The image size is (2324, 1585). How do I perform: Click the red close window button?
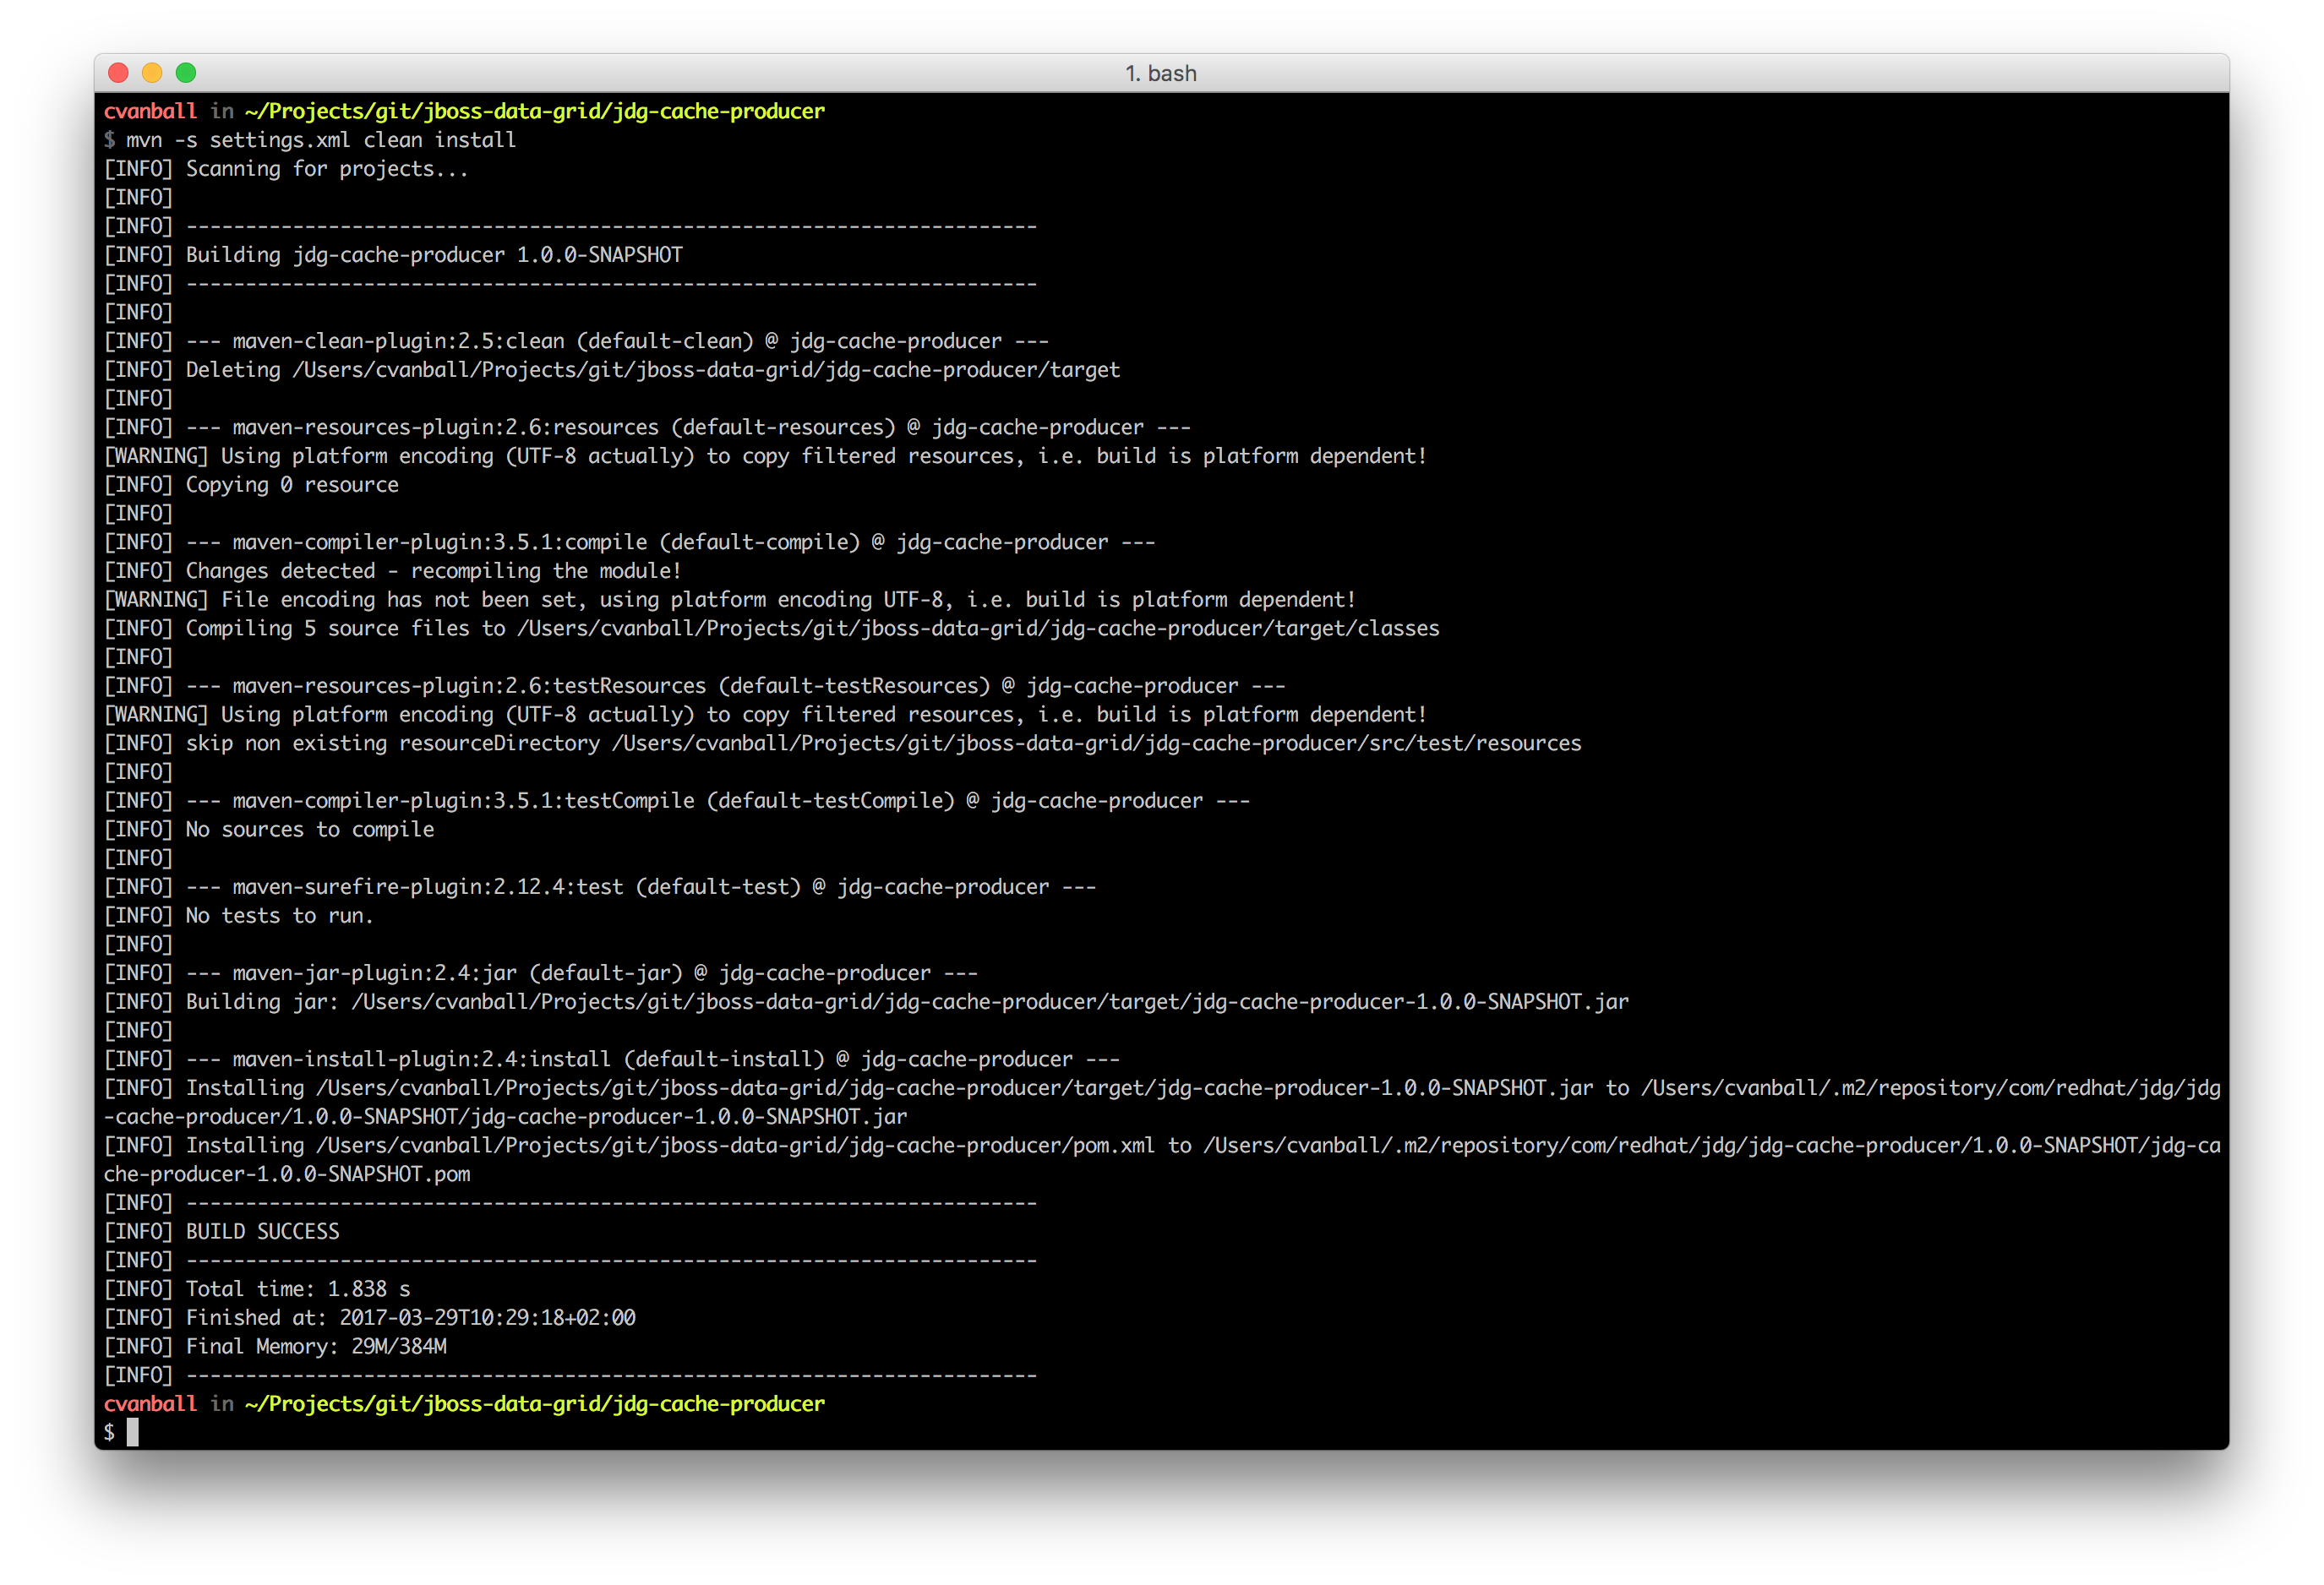coord(118,73)
